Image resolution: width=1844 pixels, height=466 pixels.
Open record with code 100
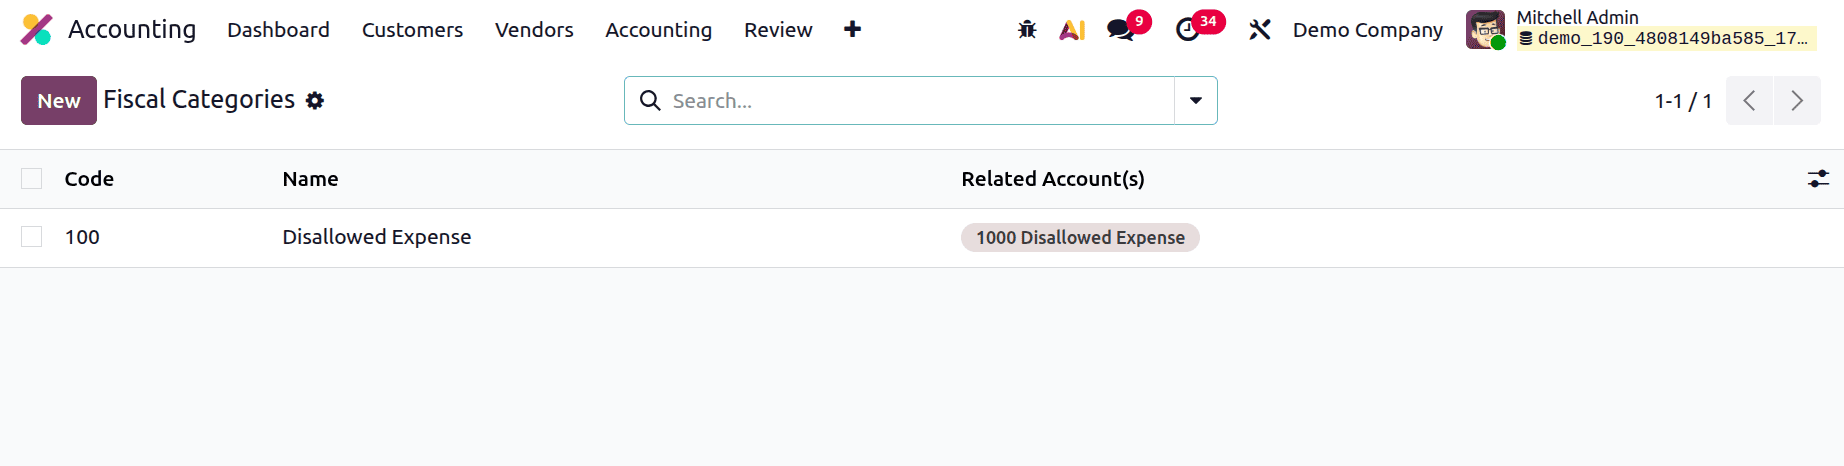pyautogui.click(x=82, y=237)
